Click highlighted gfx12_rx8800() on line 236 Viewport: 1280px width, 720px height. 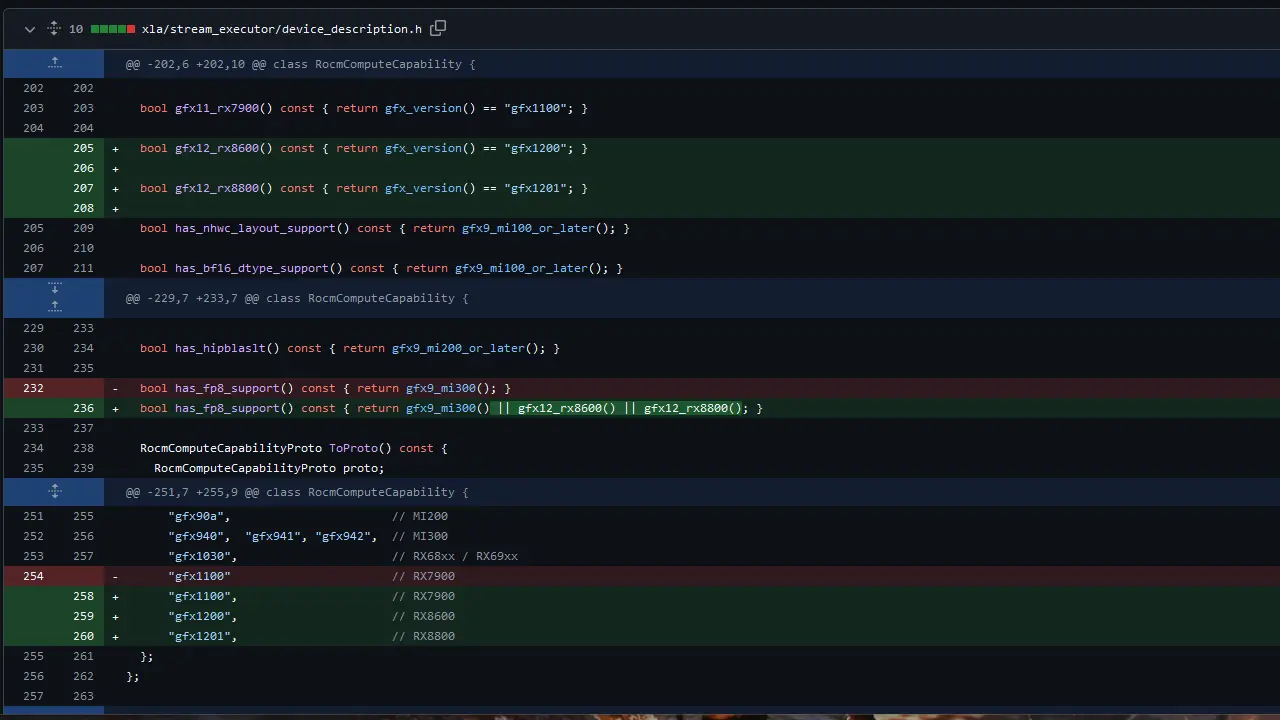point(692,408)
